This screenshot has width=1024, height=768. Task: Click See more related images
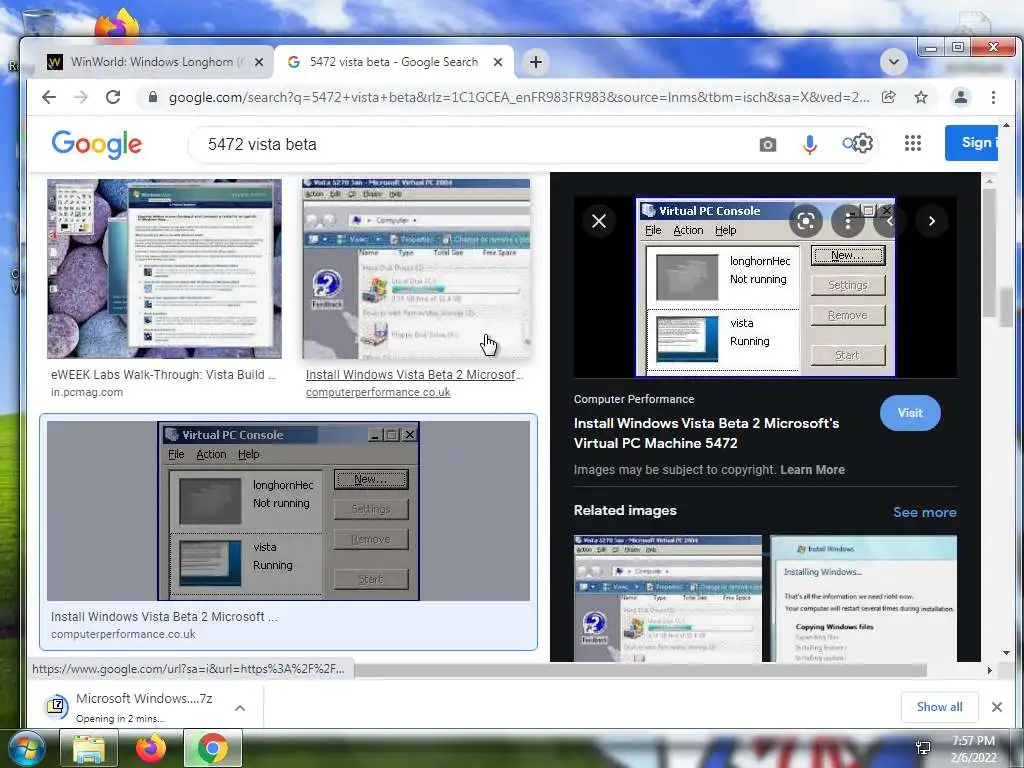tap(925, 512)
